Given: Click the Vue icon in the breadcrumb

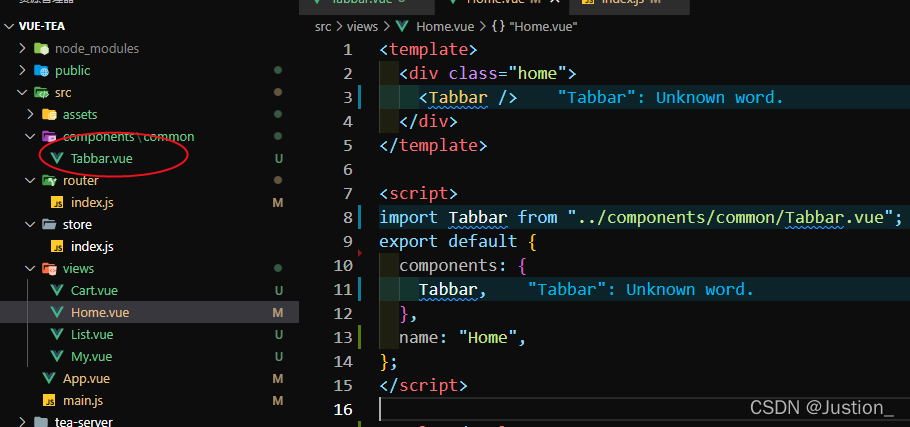Looking at the screenshot, I should click(x=403, y=26).
